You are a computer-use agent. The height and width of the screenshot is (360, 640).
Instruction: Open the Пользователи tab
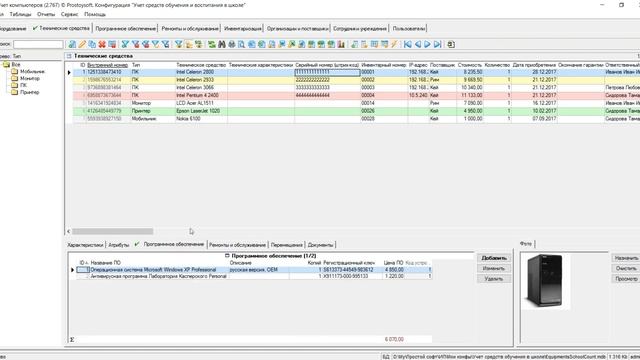[409, 29]
